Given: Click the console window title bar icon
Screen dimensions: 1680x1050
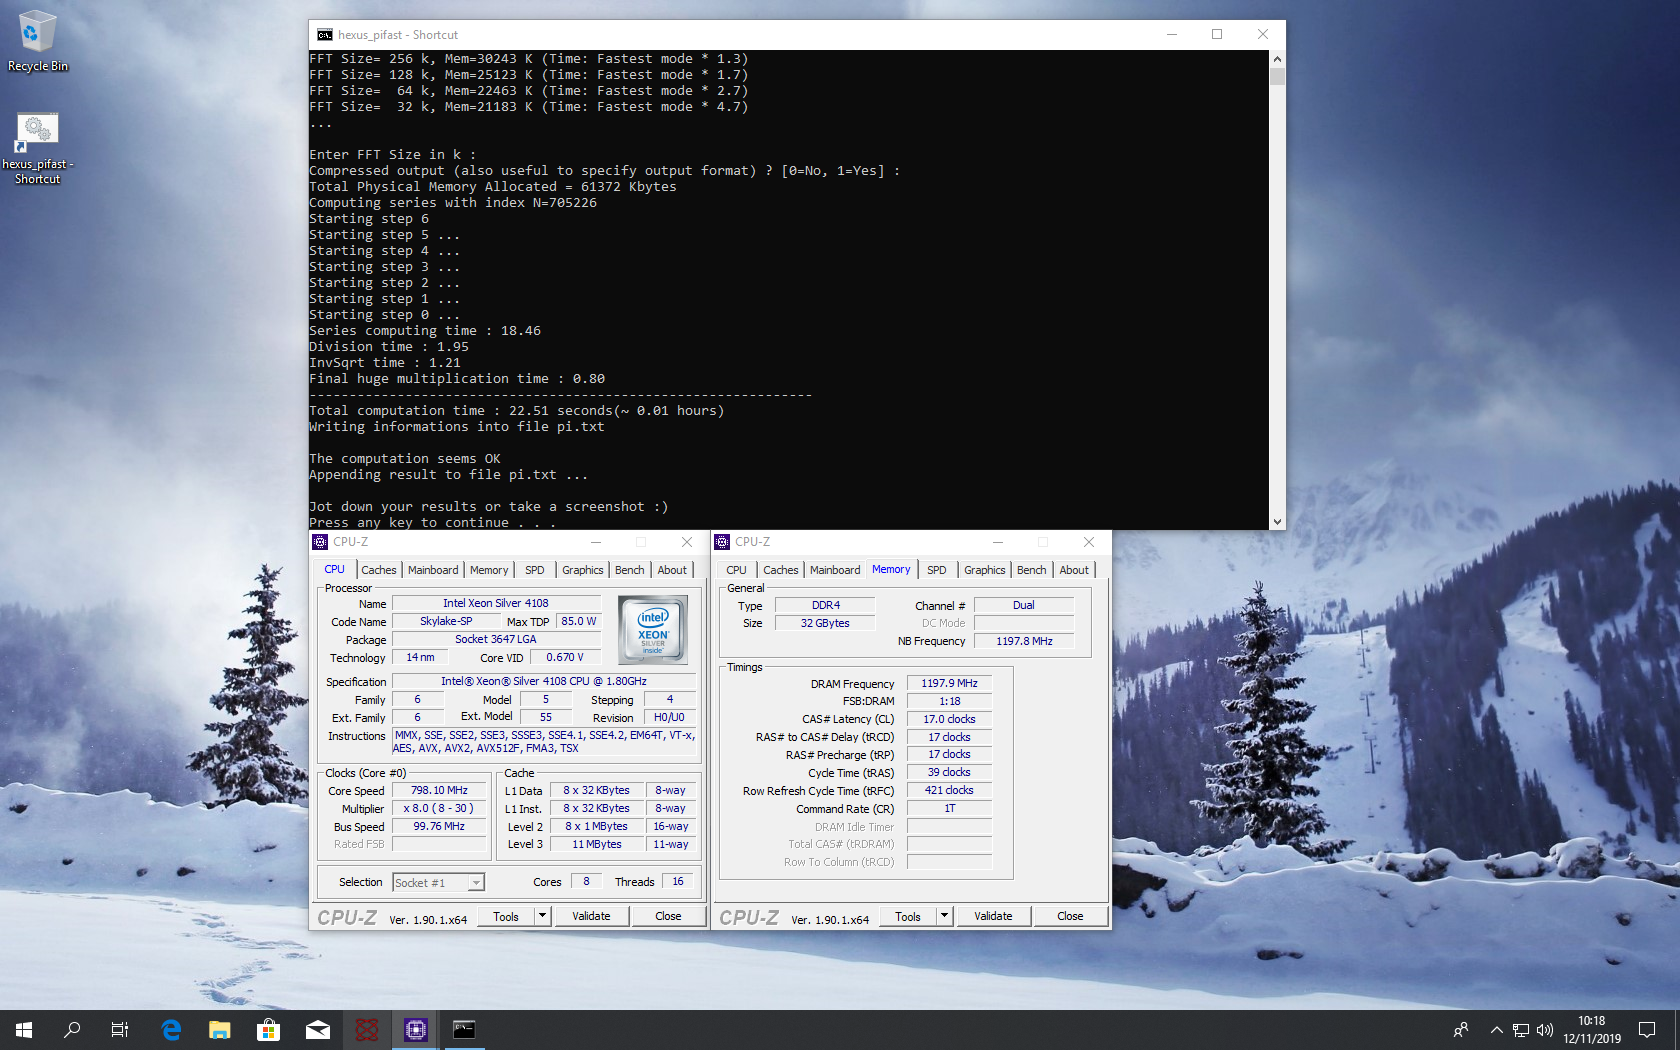Looking at the screenshot, I should [325, 34].
